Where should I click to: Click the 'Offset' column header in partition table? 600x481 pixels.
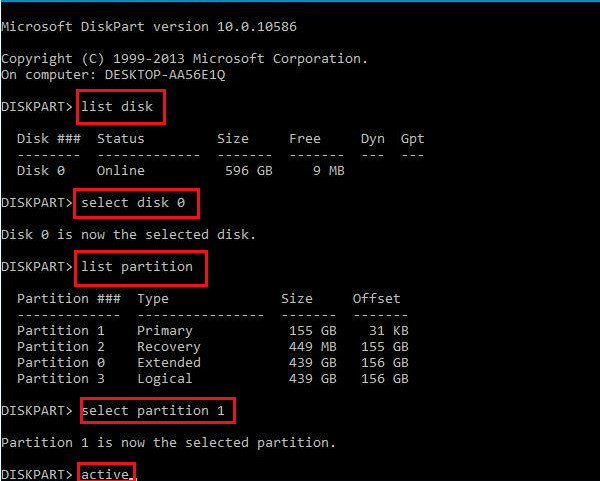[x=376, y=299]
